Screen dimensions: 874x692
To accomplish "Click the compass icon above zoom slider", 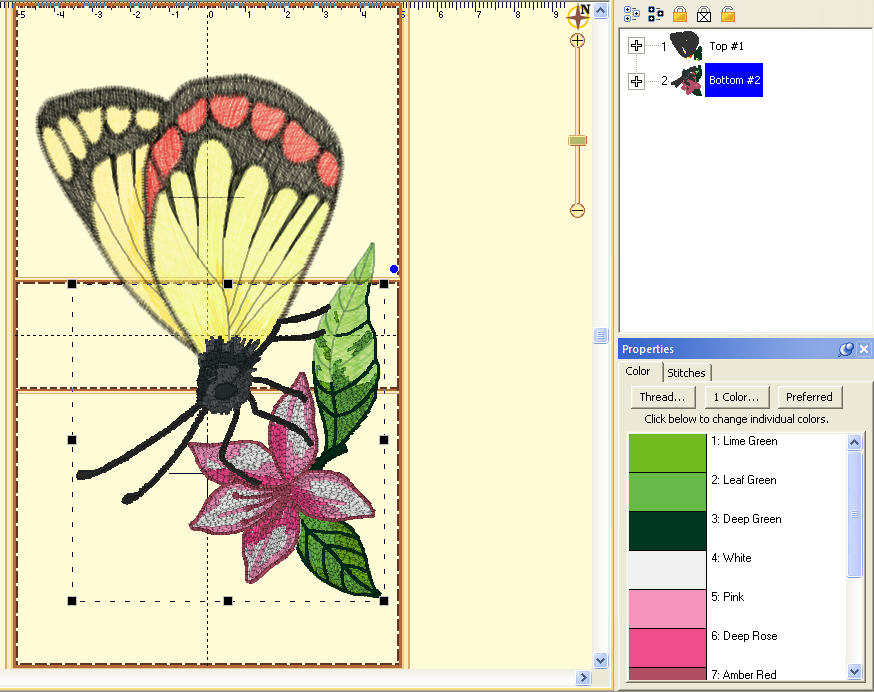I will tap(578, 15).
